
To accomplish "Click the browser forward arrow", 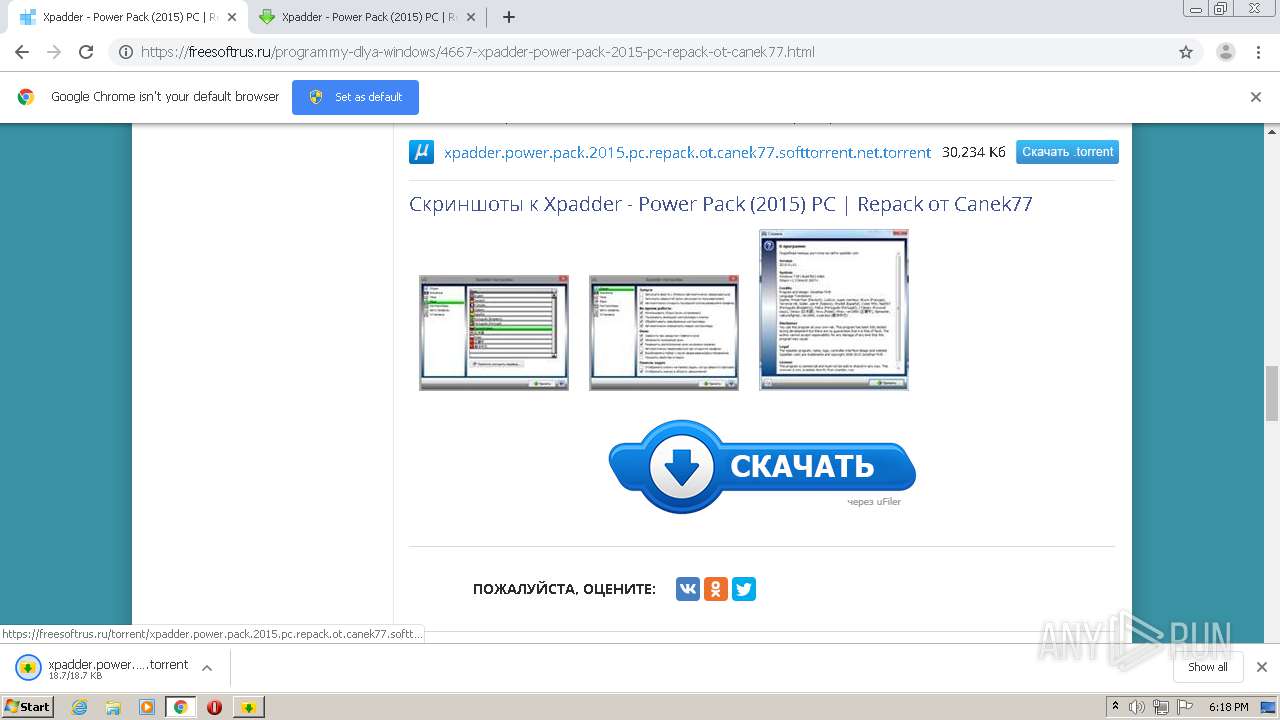I will pyautogui.click(x=54, y=52).
